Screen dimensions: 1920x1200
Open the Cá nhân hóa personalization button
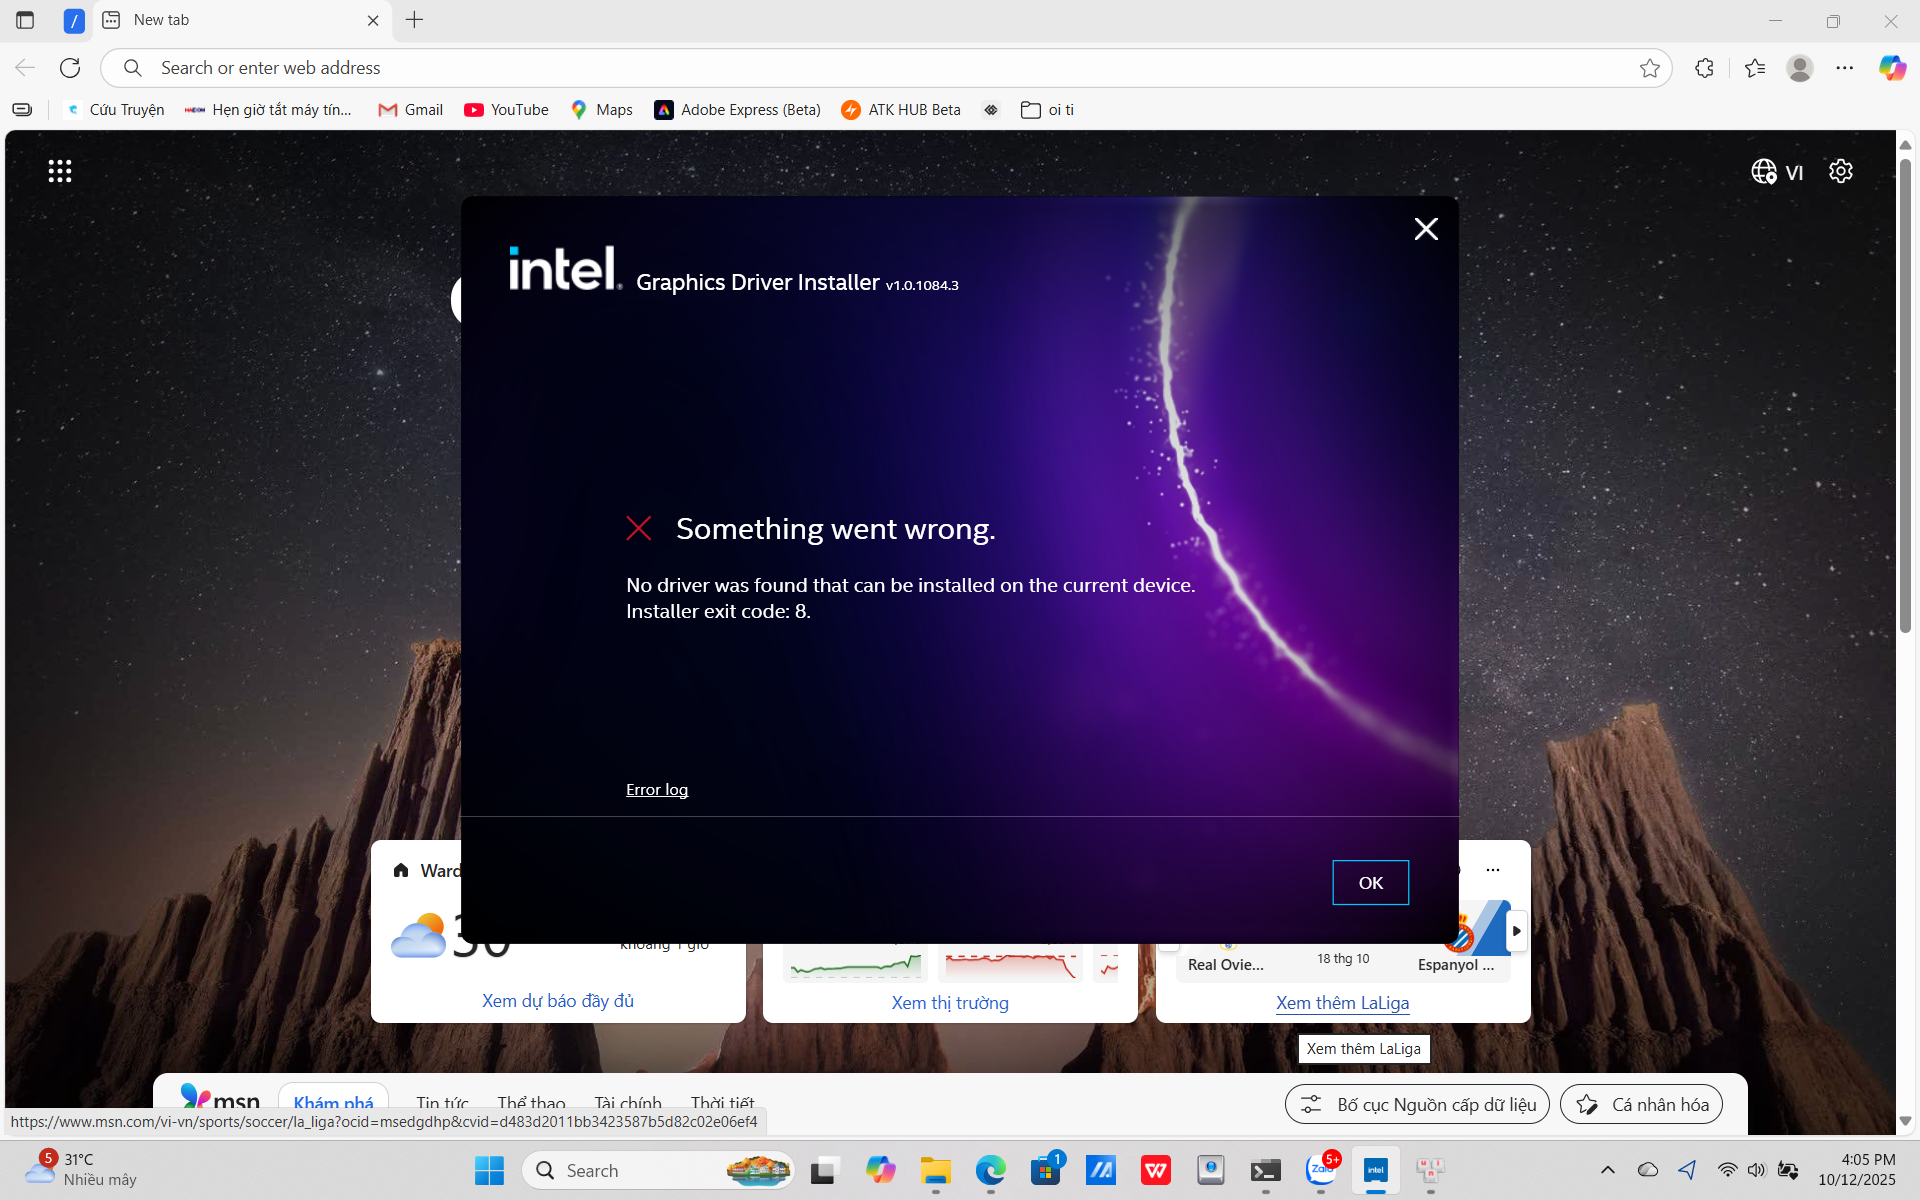tap(1641, 1105)
